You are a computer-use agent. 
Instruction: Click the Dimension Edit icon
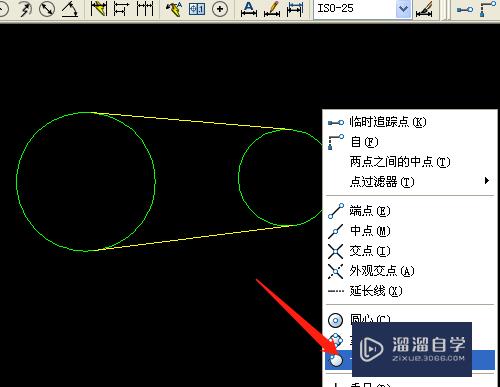coord(249,9)
